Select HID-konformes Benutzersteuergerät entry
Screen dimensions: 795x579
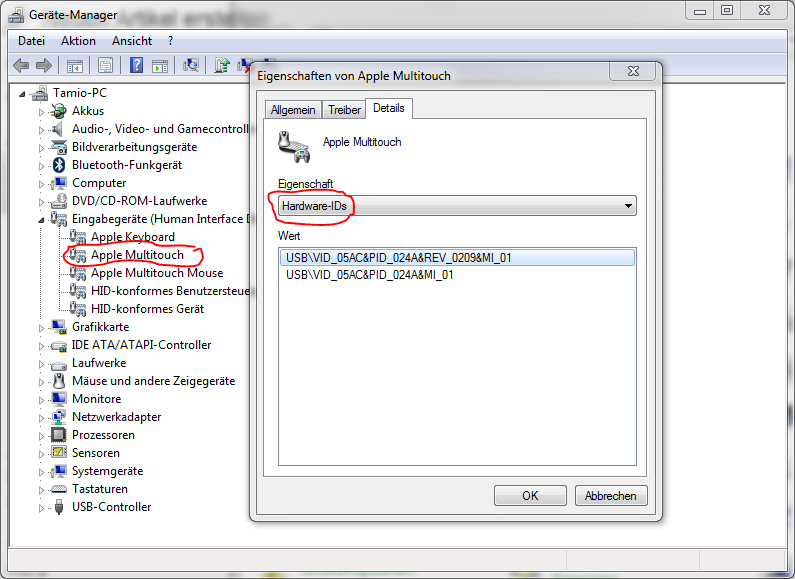(170, 291)
